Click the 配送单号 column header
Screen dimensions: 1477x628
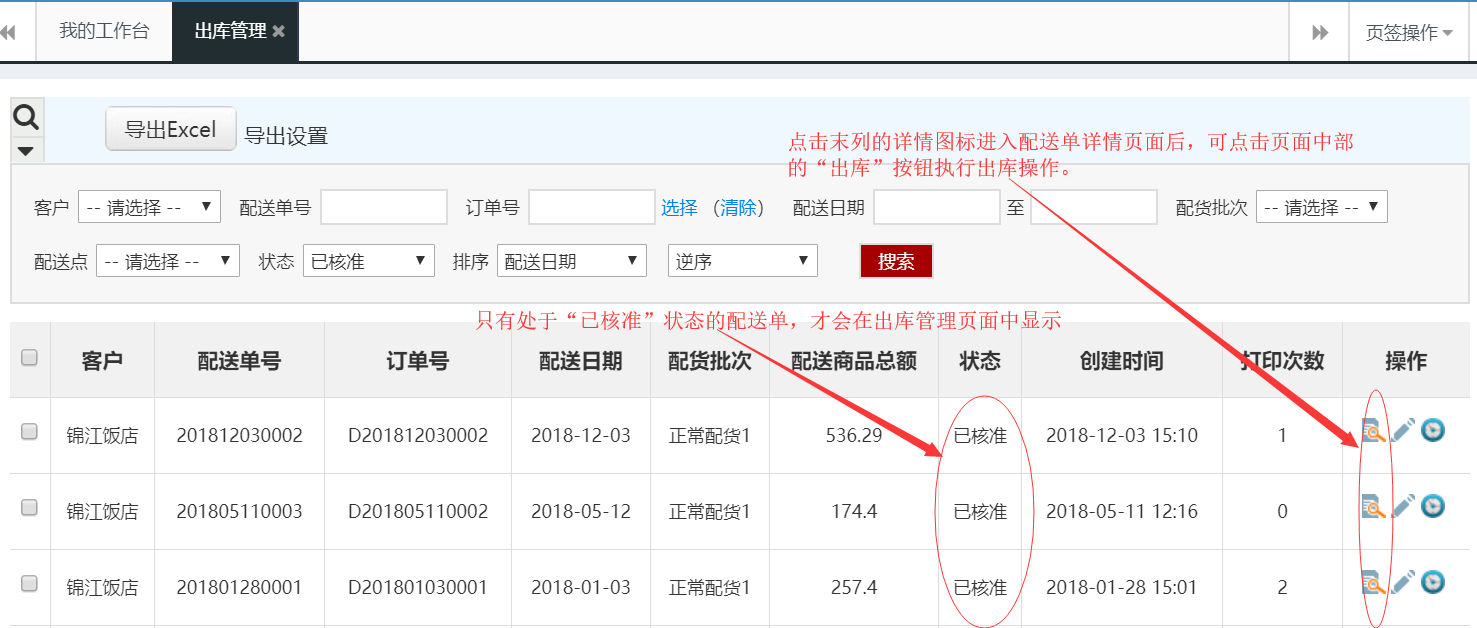click(x=239, y=361)
